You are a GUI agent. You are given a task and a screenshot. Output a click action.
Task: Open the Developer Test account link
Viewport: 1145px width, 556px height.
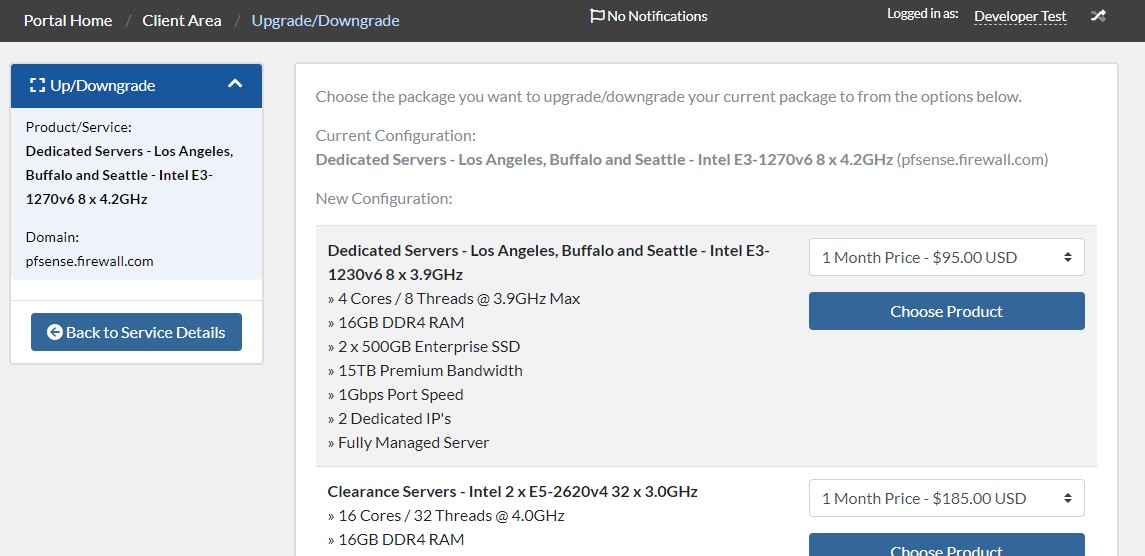pos(1020,16)
